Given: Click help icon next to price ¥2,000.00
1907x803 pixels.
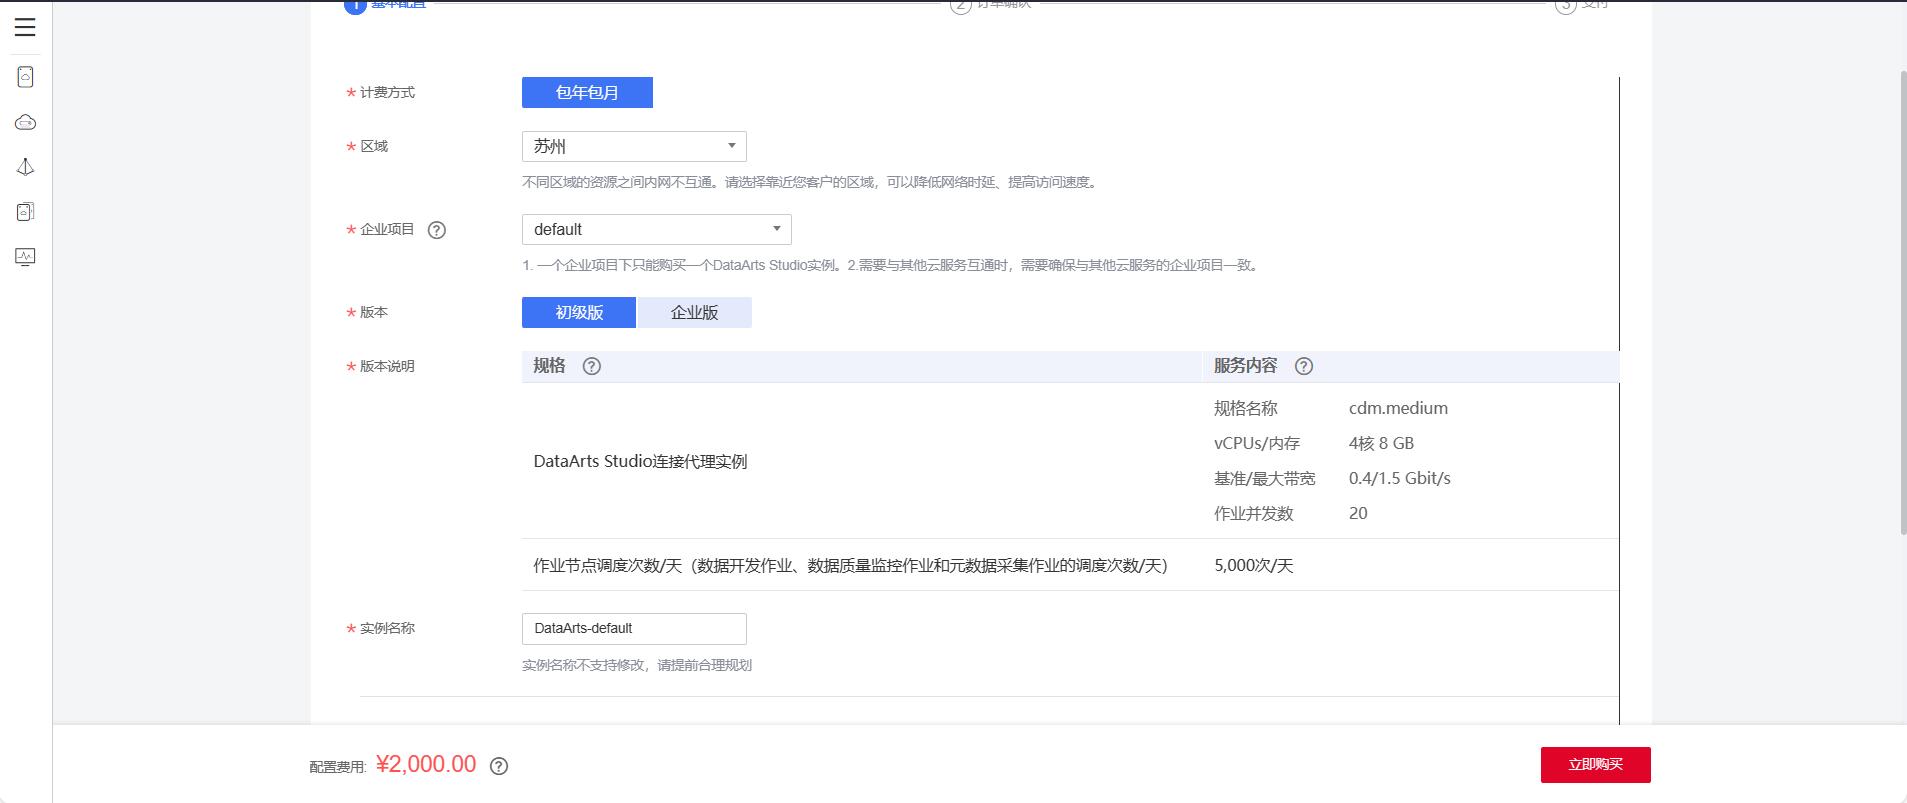Looking at the screenshot, I should coord(499,766).
